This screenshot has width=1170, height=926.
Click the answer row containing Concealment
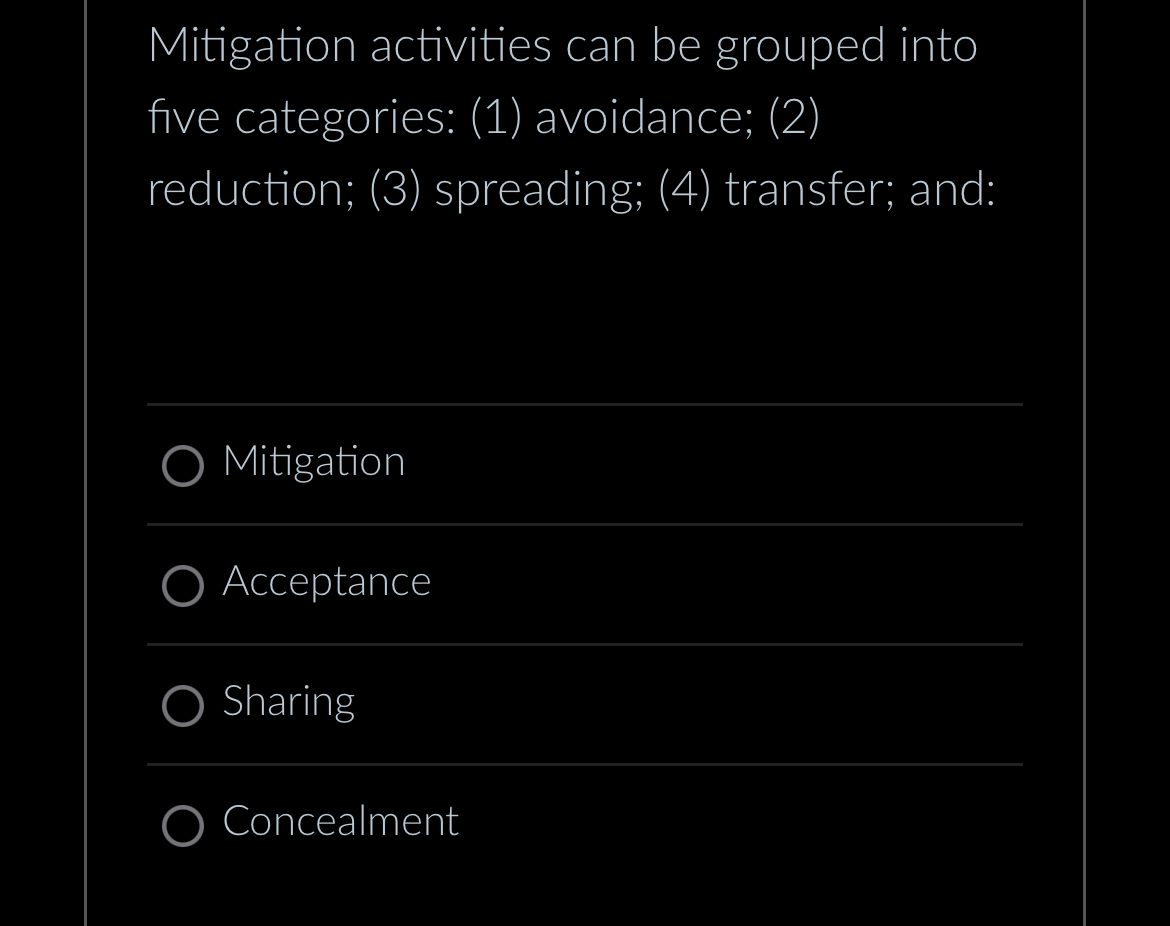(x=585, y=824)
